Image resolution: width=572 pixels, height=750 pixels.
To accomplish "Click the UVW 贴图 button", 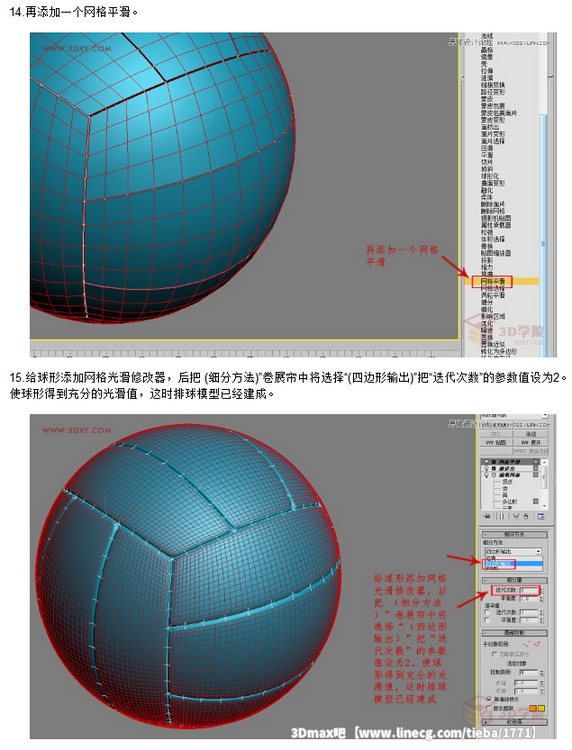I will coord(496,442).
